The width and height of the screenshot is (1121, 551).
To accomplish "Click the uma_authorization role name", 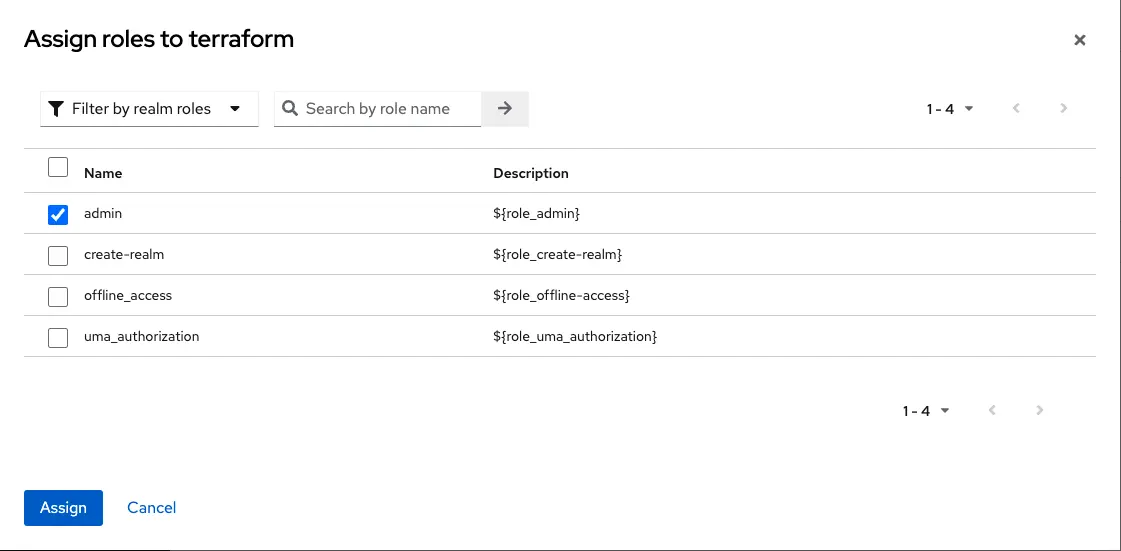I will click(142, 335).
